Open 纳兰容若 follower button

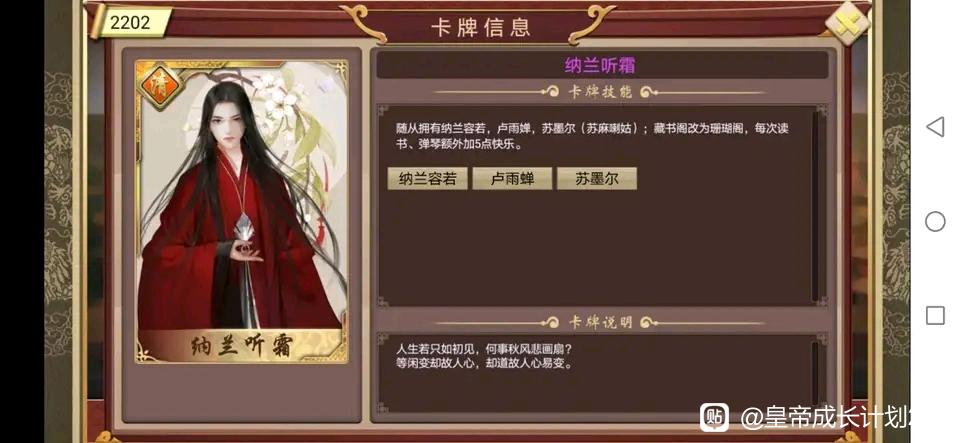tap(427, 179)
